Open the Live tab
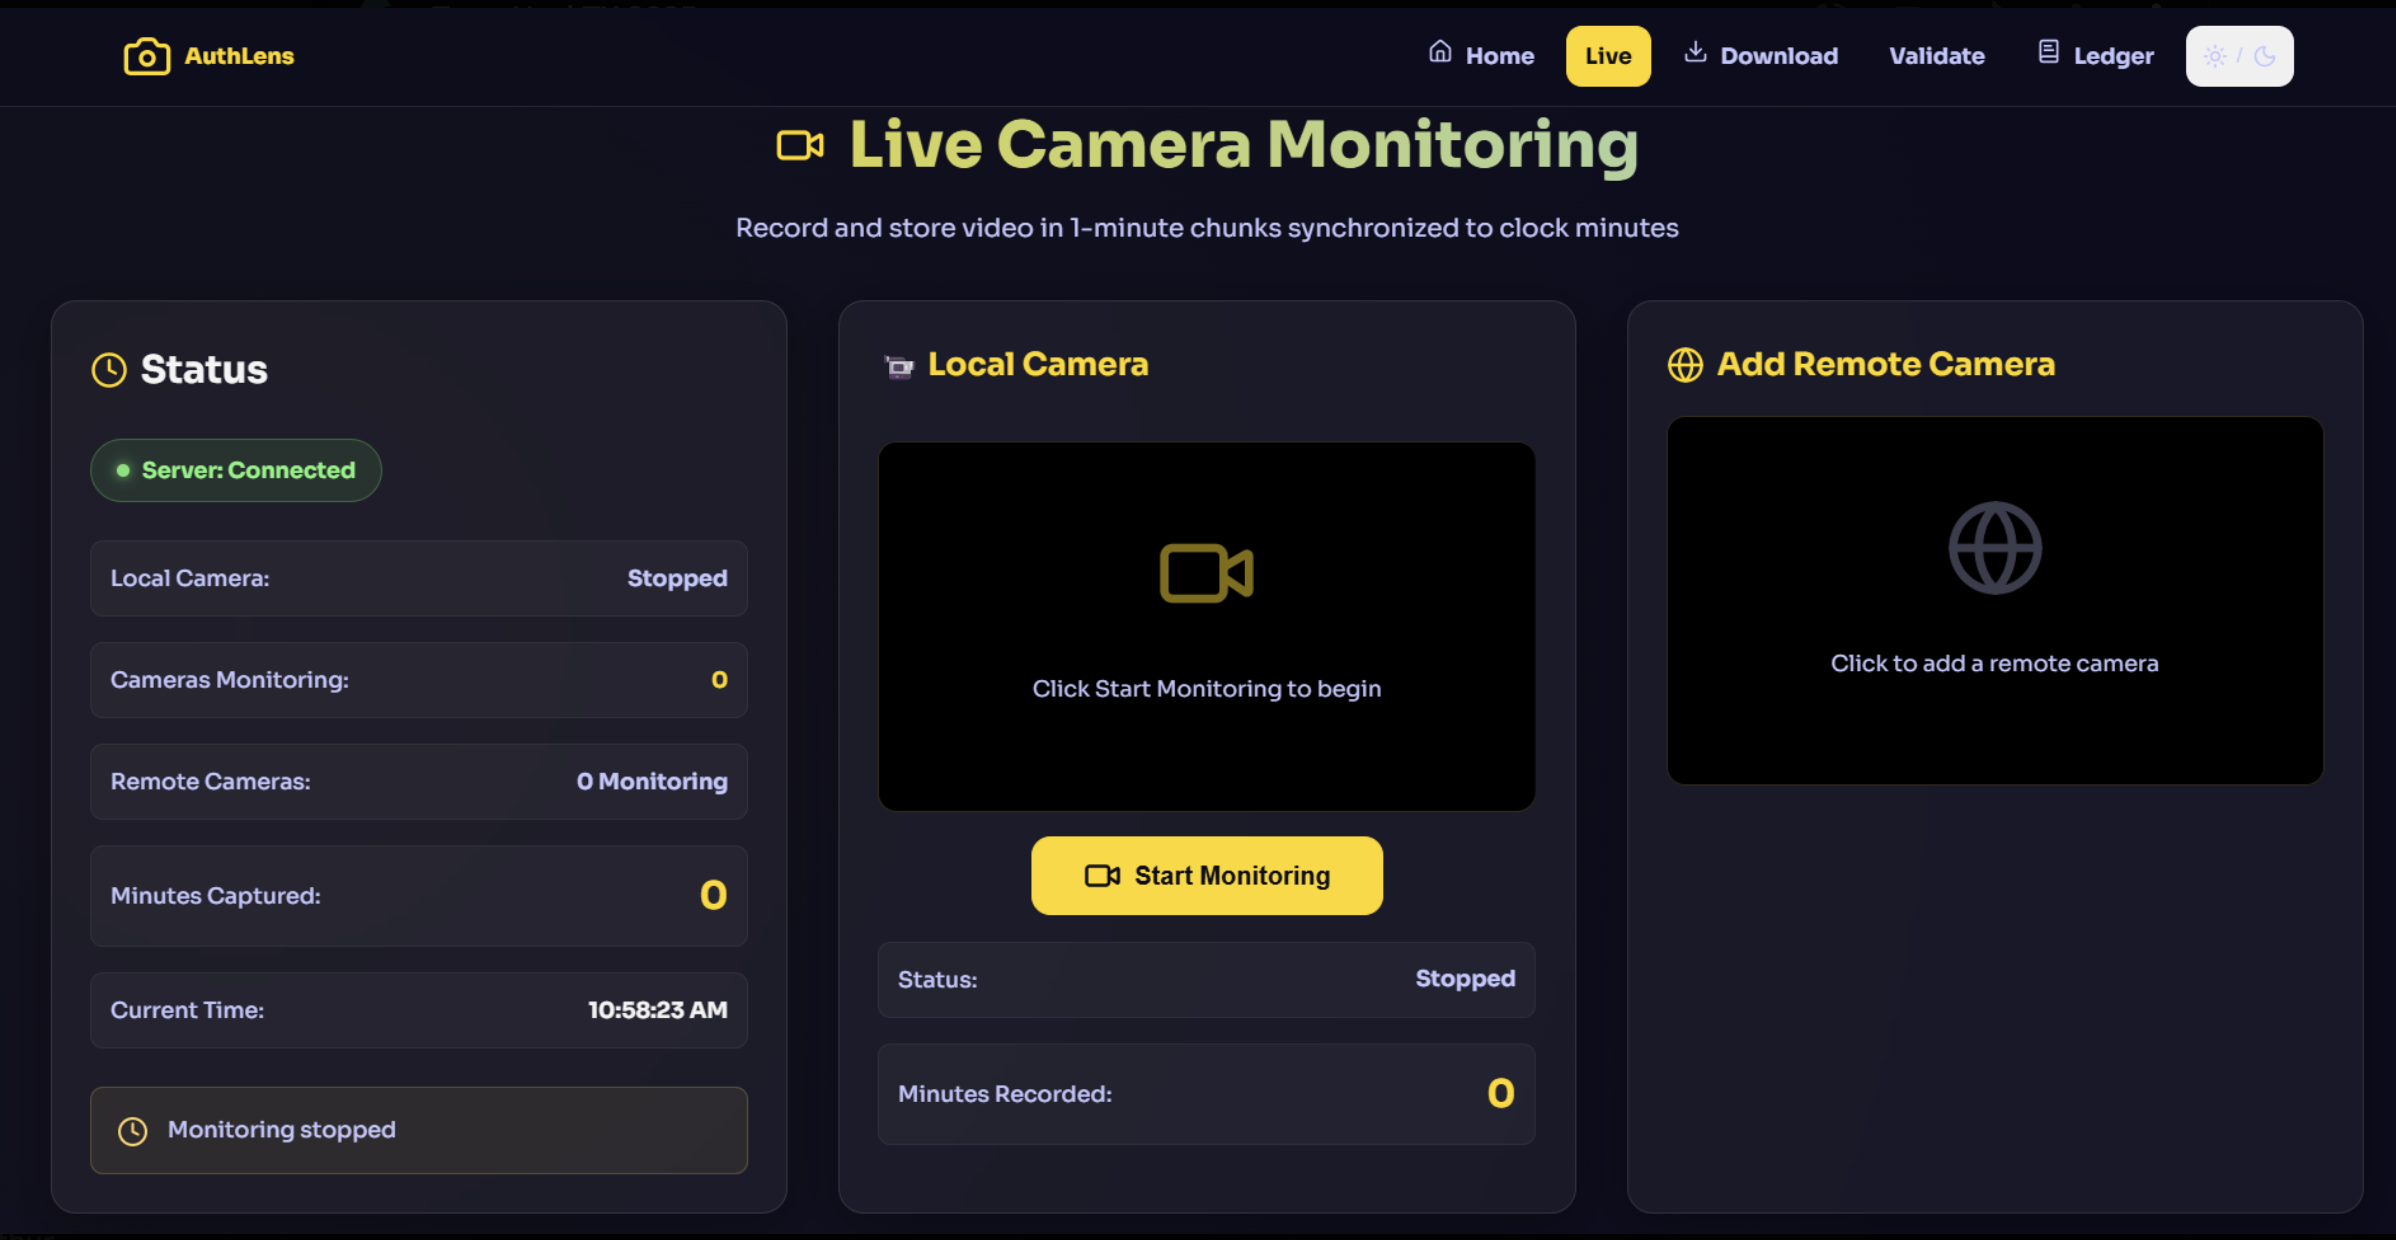The height and width of the screenshot is (1240, 2396). [x=1607, y=56]
